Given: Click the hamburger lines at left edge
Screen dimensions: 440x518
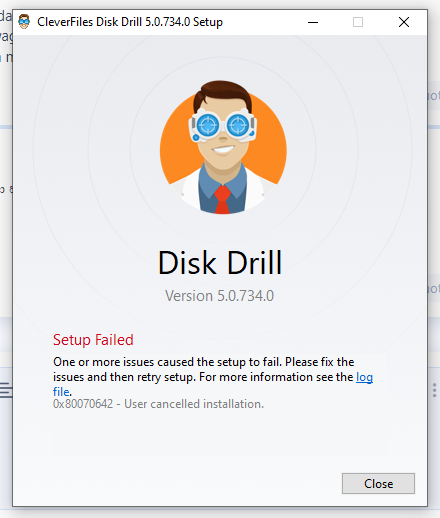Looking at the screenshot, I should click(x=6, y=390).
